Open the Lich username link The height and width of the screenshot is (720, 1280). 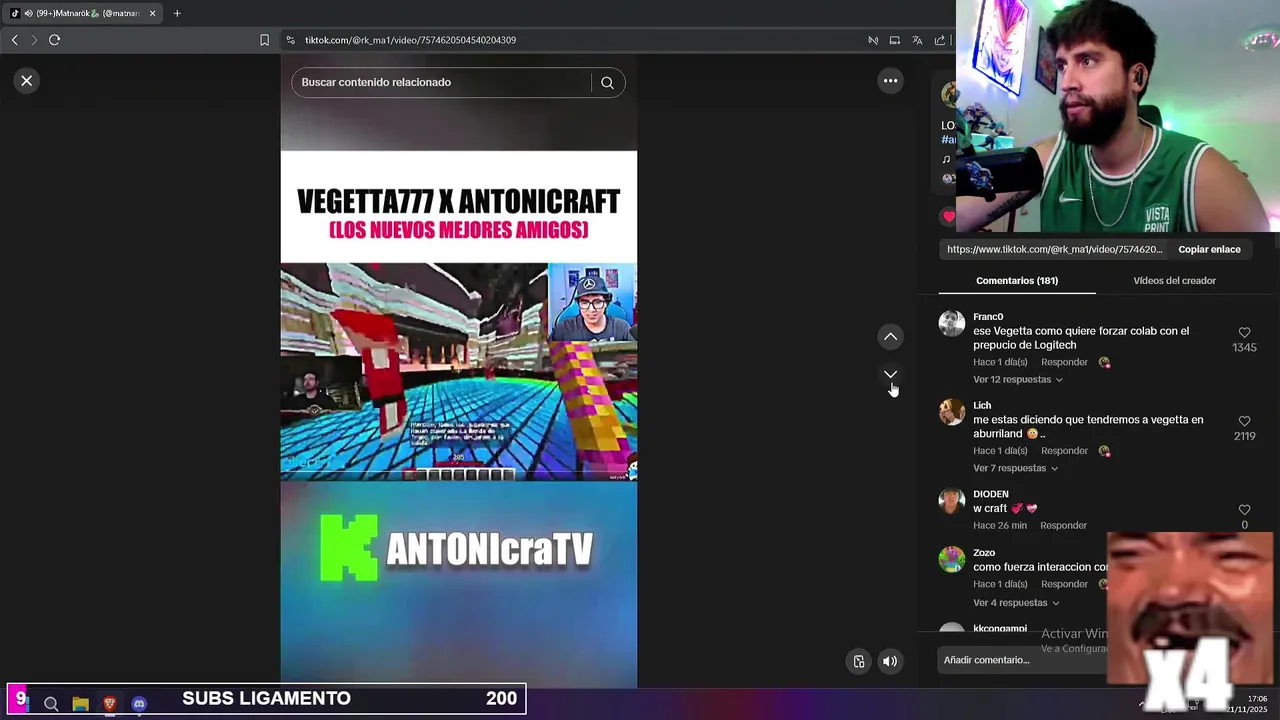pos(982,406)
